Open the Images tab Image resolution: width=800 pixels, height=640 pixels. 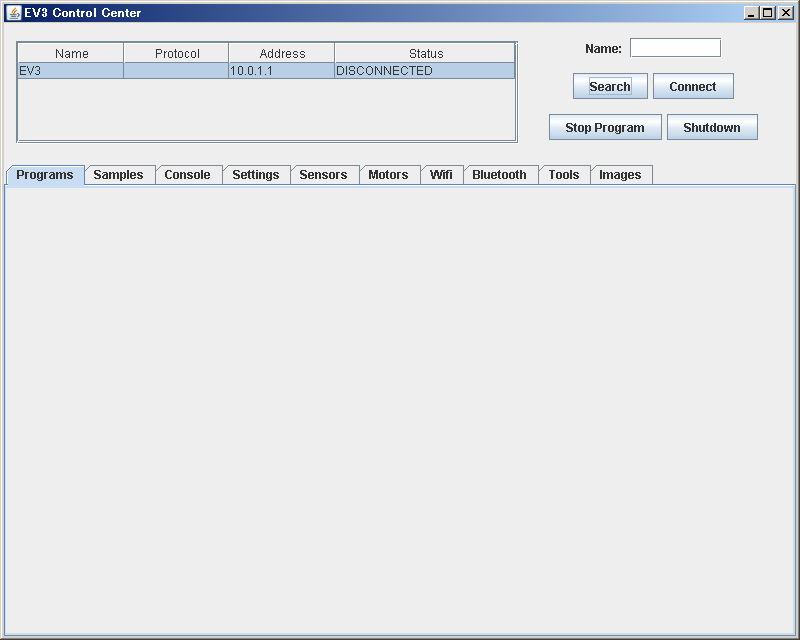tap(621, 175)
